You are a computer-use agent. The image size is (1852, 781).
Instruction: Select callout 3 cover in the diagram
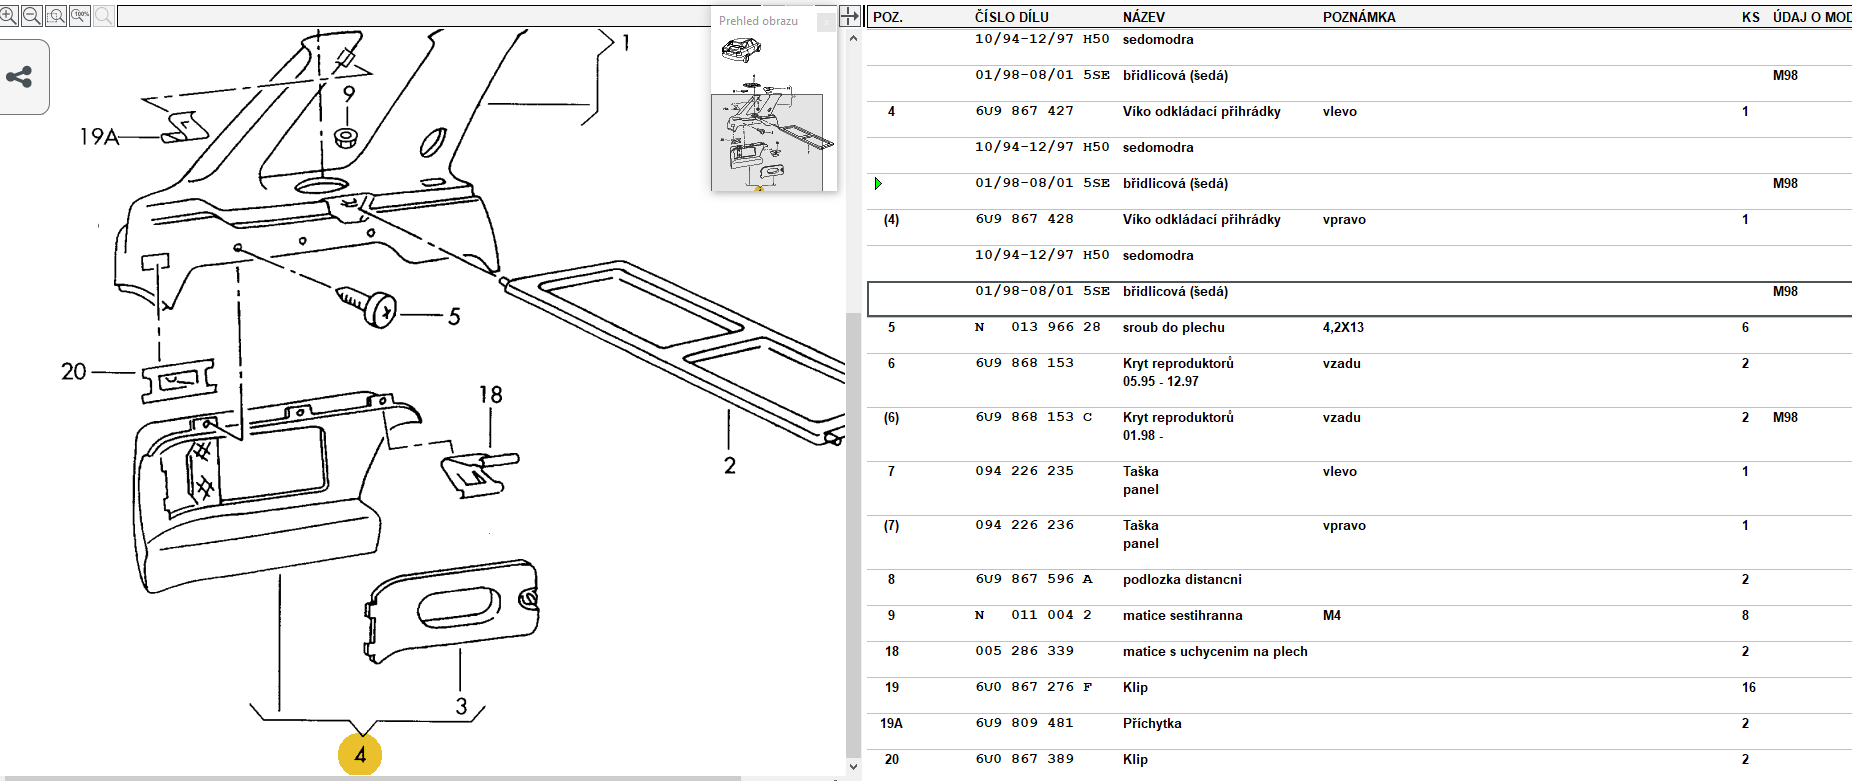point(461,706)
